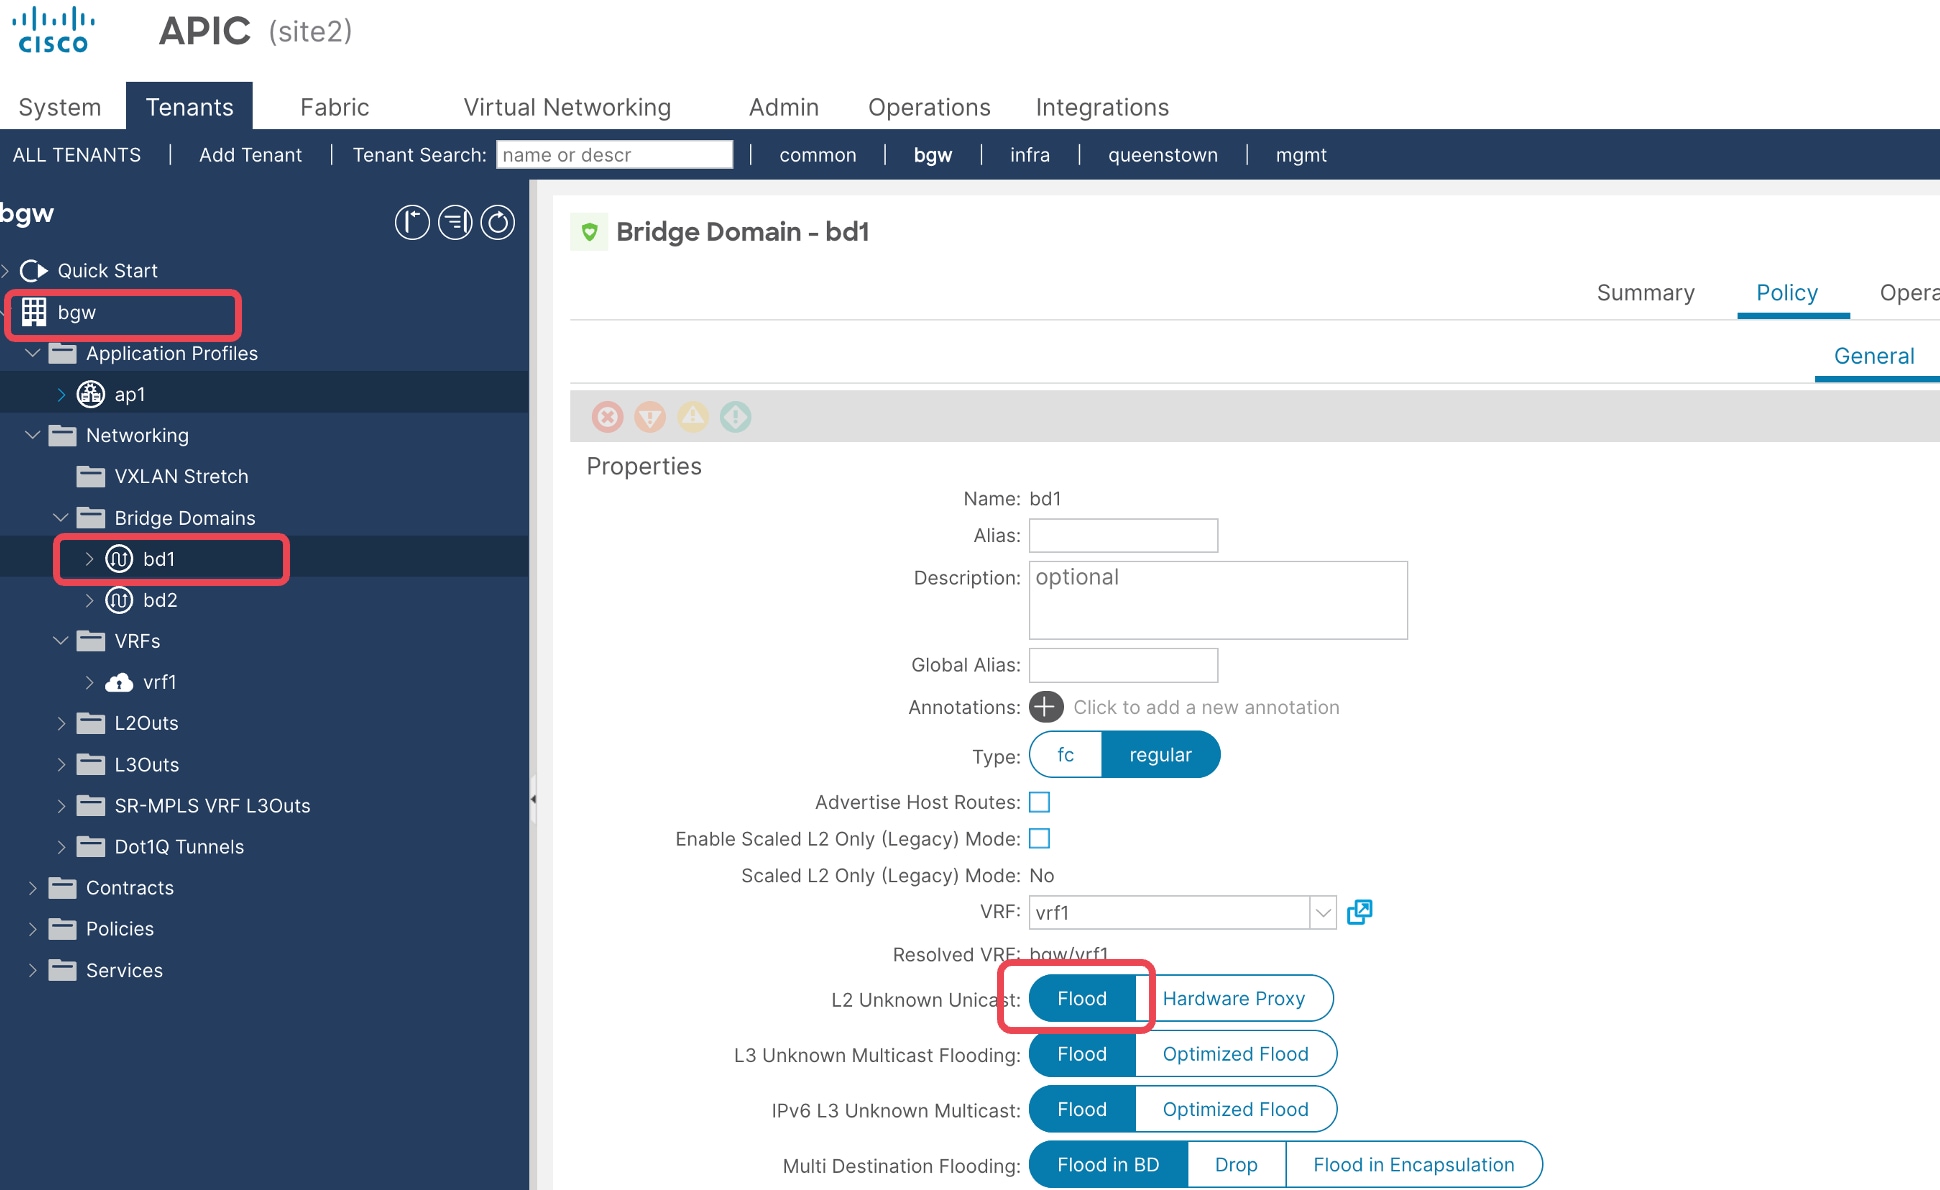
Task: Set IPv6 L3 Unknown Multicast to Optimized Flood
Action: coord(1235,1110)
